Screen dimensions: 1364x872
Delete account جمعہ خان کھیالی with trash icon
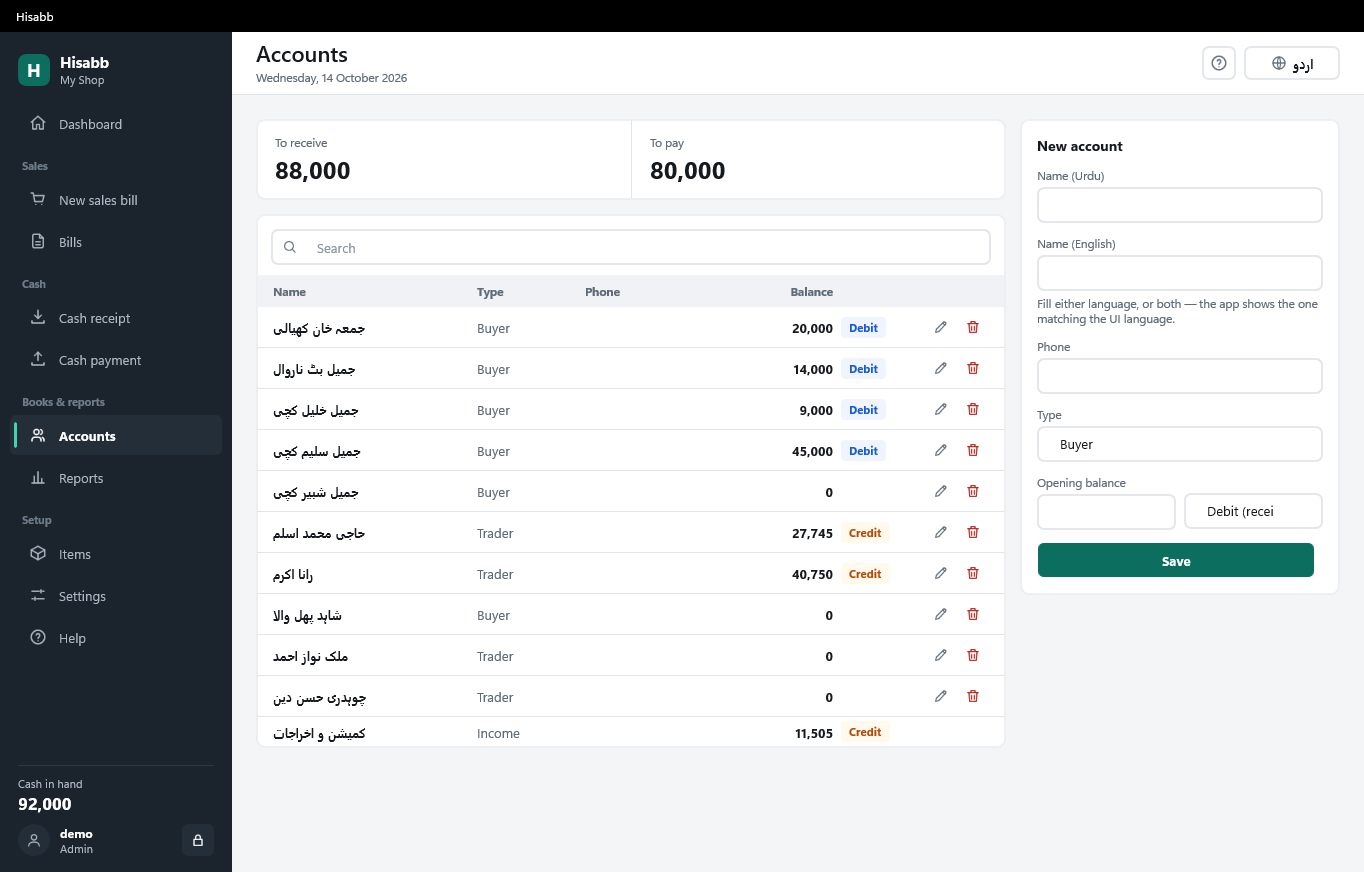pyautogui.click(x=973, y=327)
